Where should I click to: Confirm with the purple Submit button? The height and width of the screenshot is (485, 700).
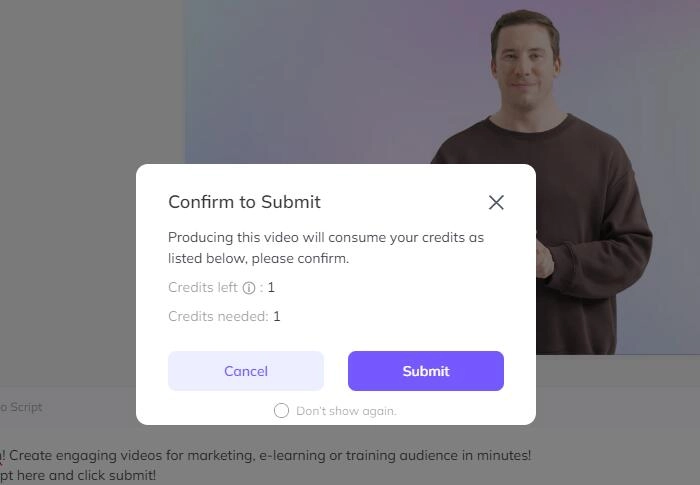426,371
